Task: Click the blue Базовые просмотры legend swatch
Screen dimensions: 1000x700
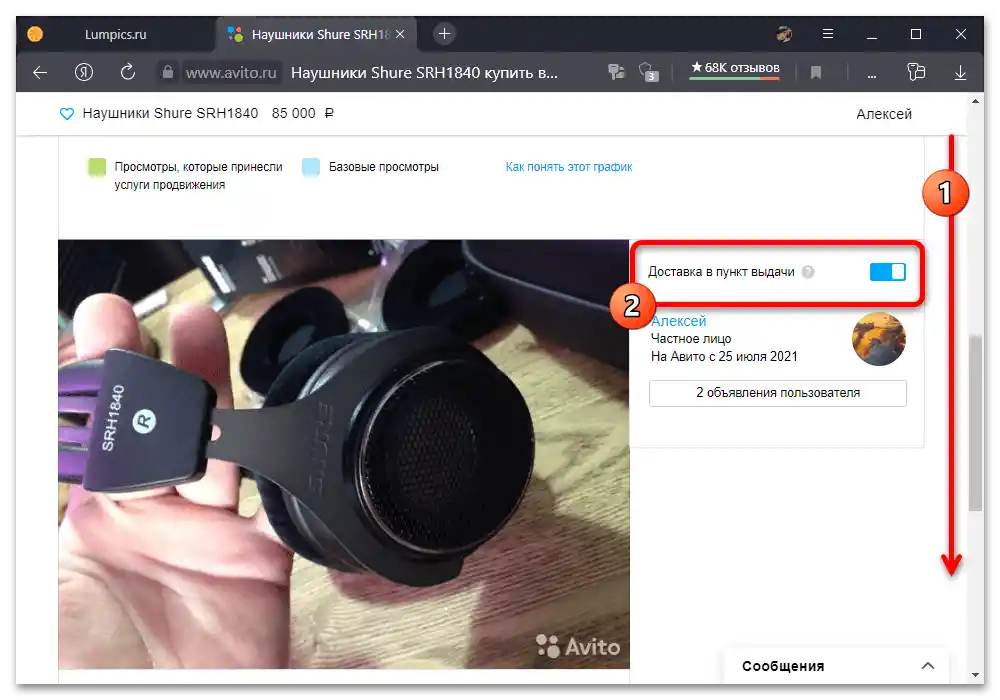Action: click(311, 167)
